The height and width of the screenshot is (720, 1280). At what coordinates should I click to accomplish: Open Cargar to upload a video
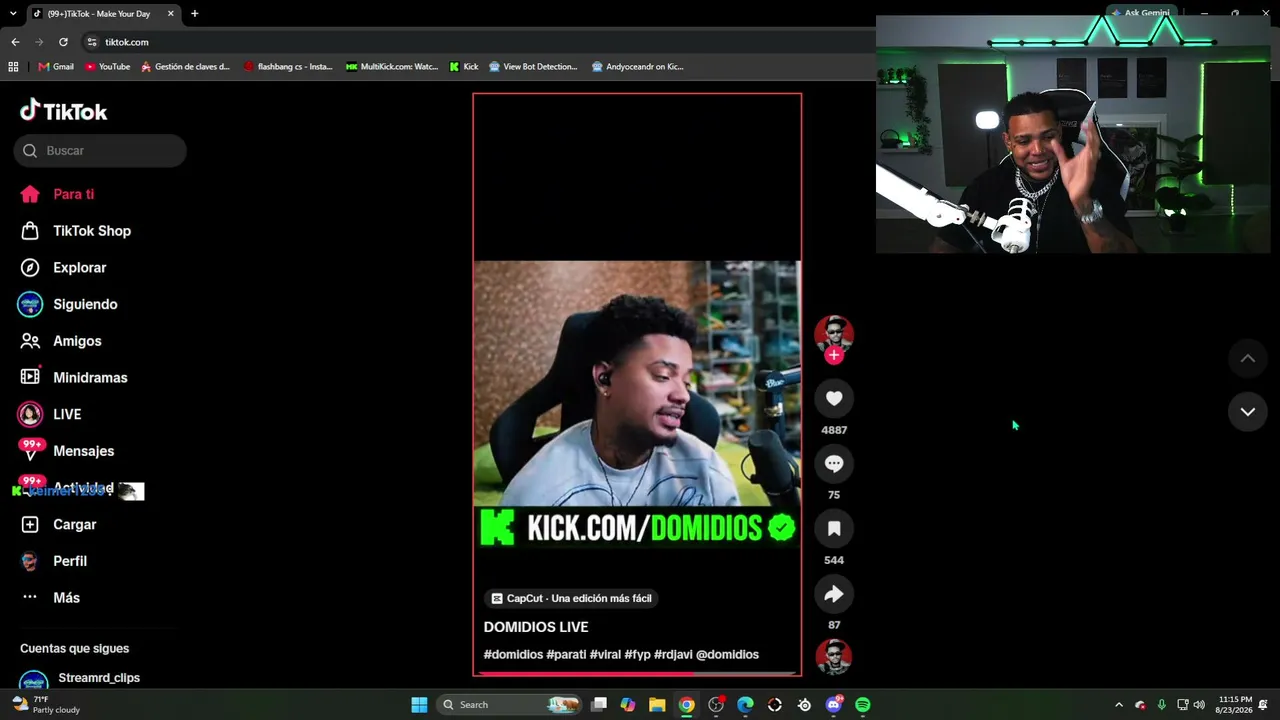59,525
